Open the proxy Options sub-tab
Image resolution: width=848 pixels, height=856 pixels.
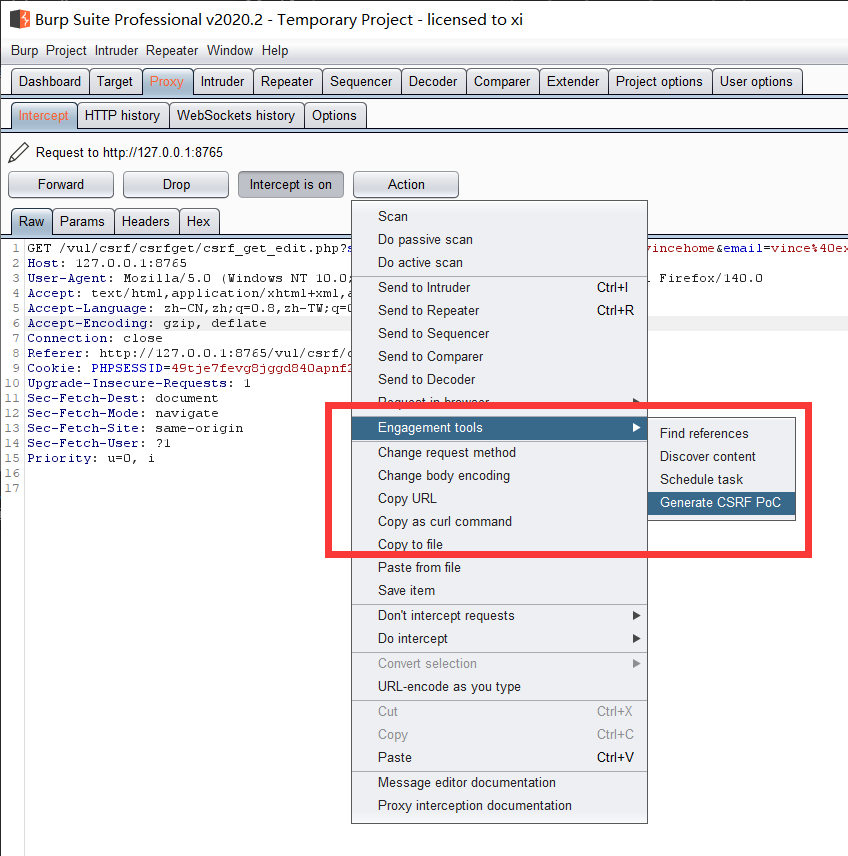[x=334, y=116]
